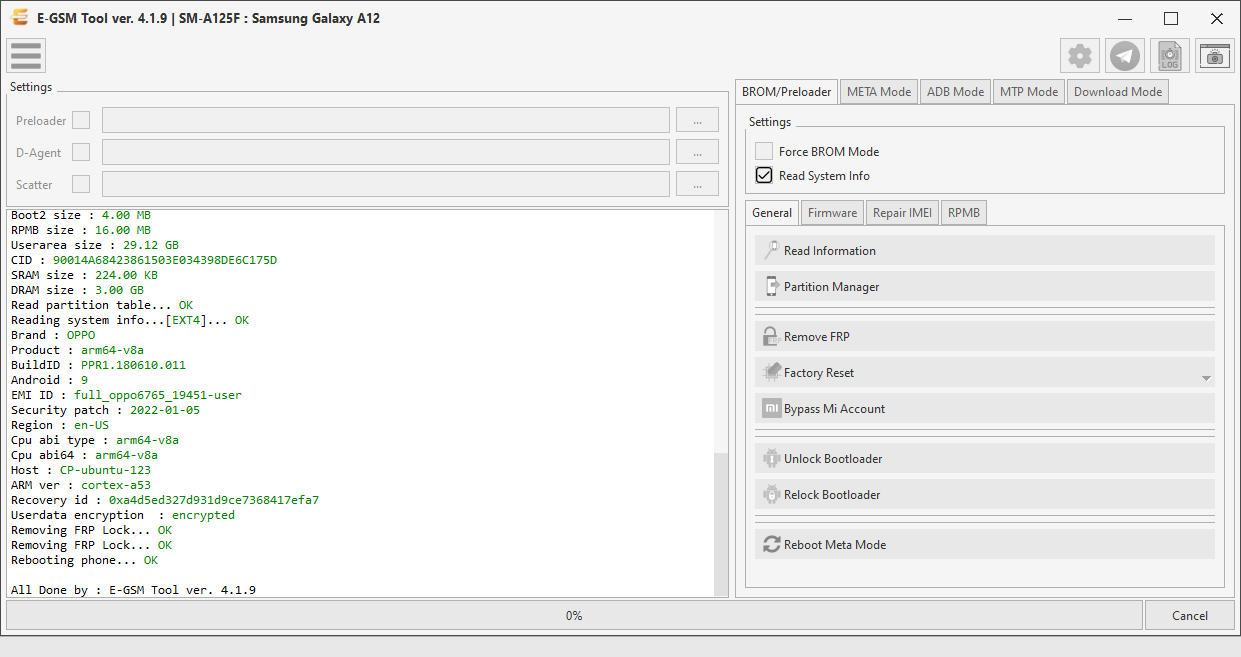Switch to MTP Mode tab

1029,91
